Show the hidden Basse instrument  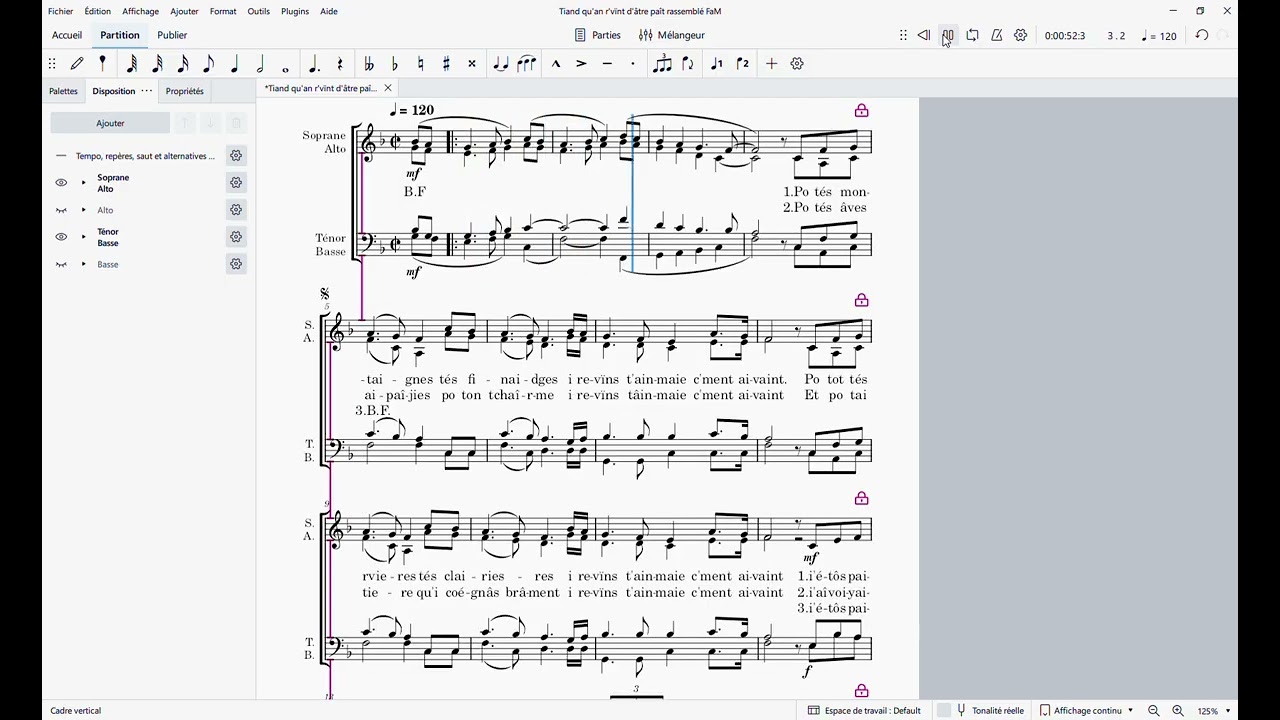click(x=61, y=264)
